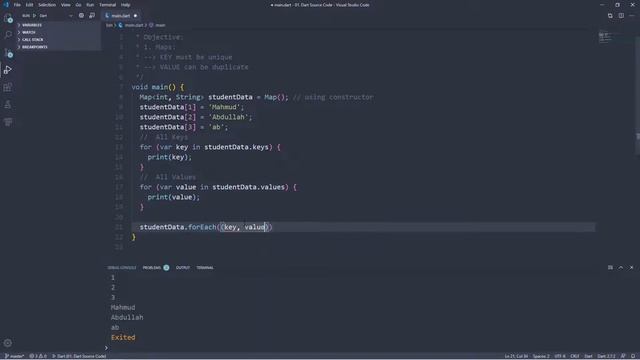Viewport: 640px width, 360px height.
Task: Click the CRLF line ending indicator
Action: 575,356
